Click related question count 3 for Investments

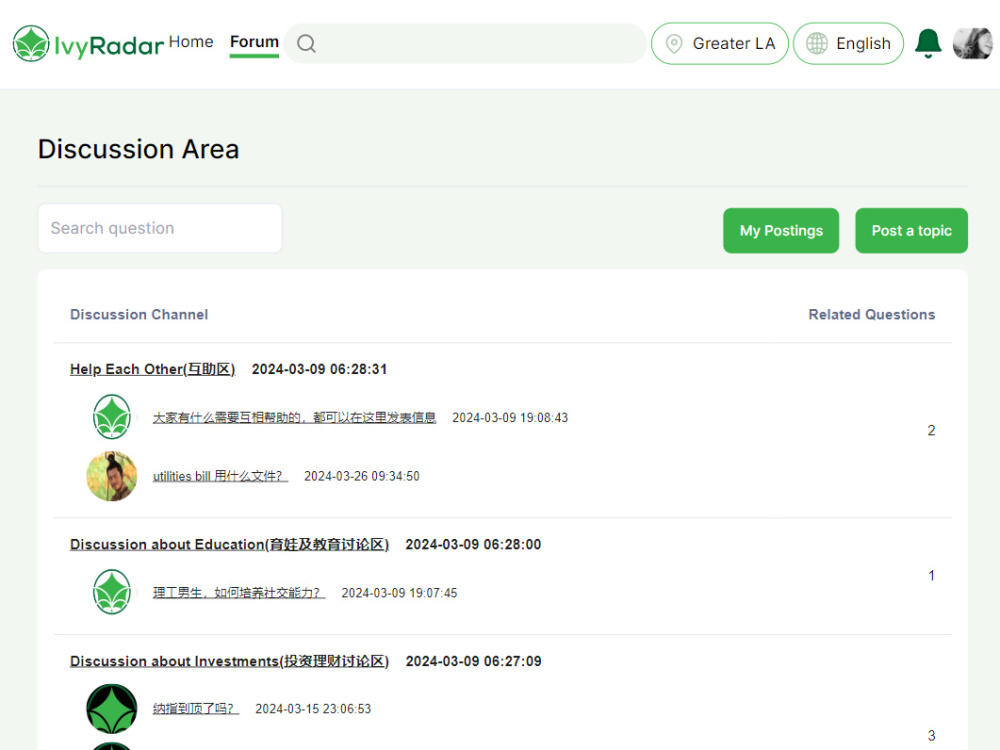click(931, 735)
